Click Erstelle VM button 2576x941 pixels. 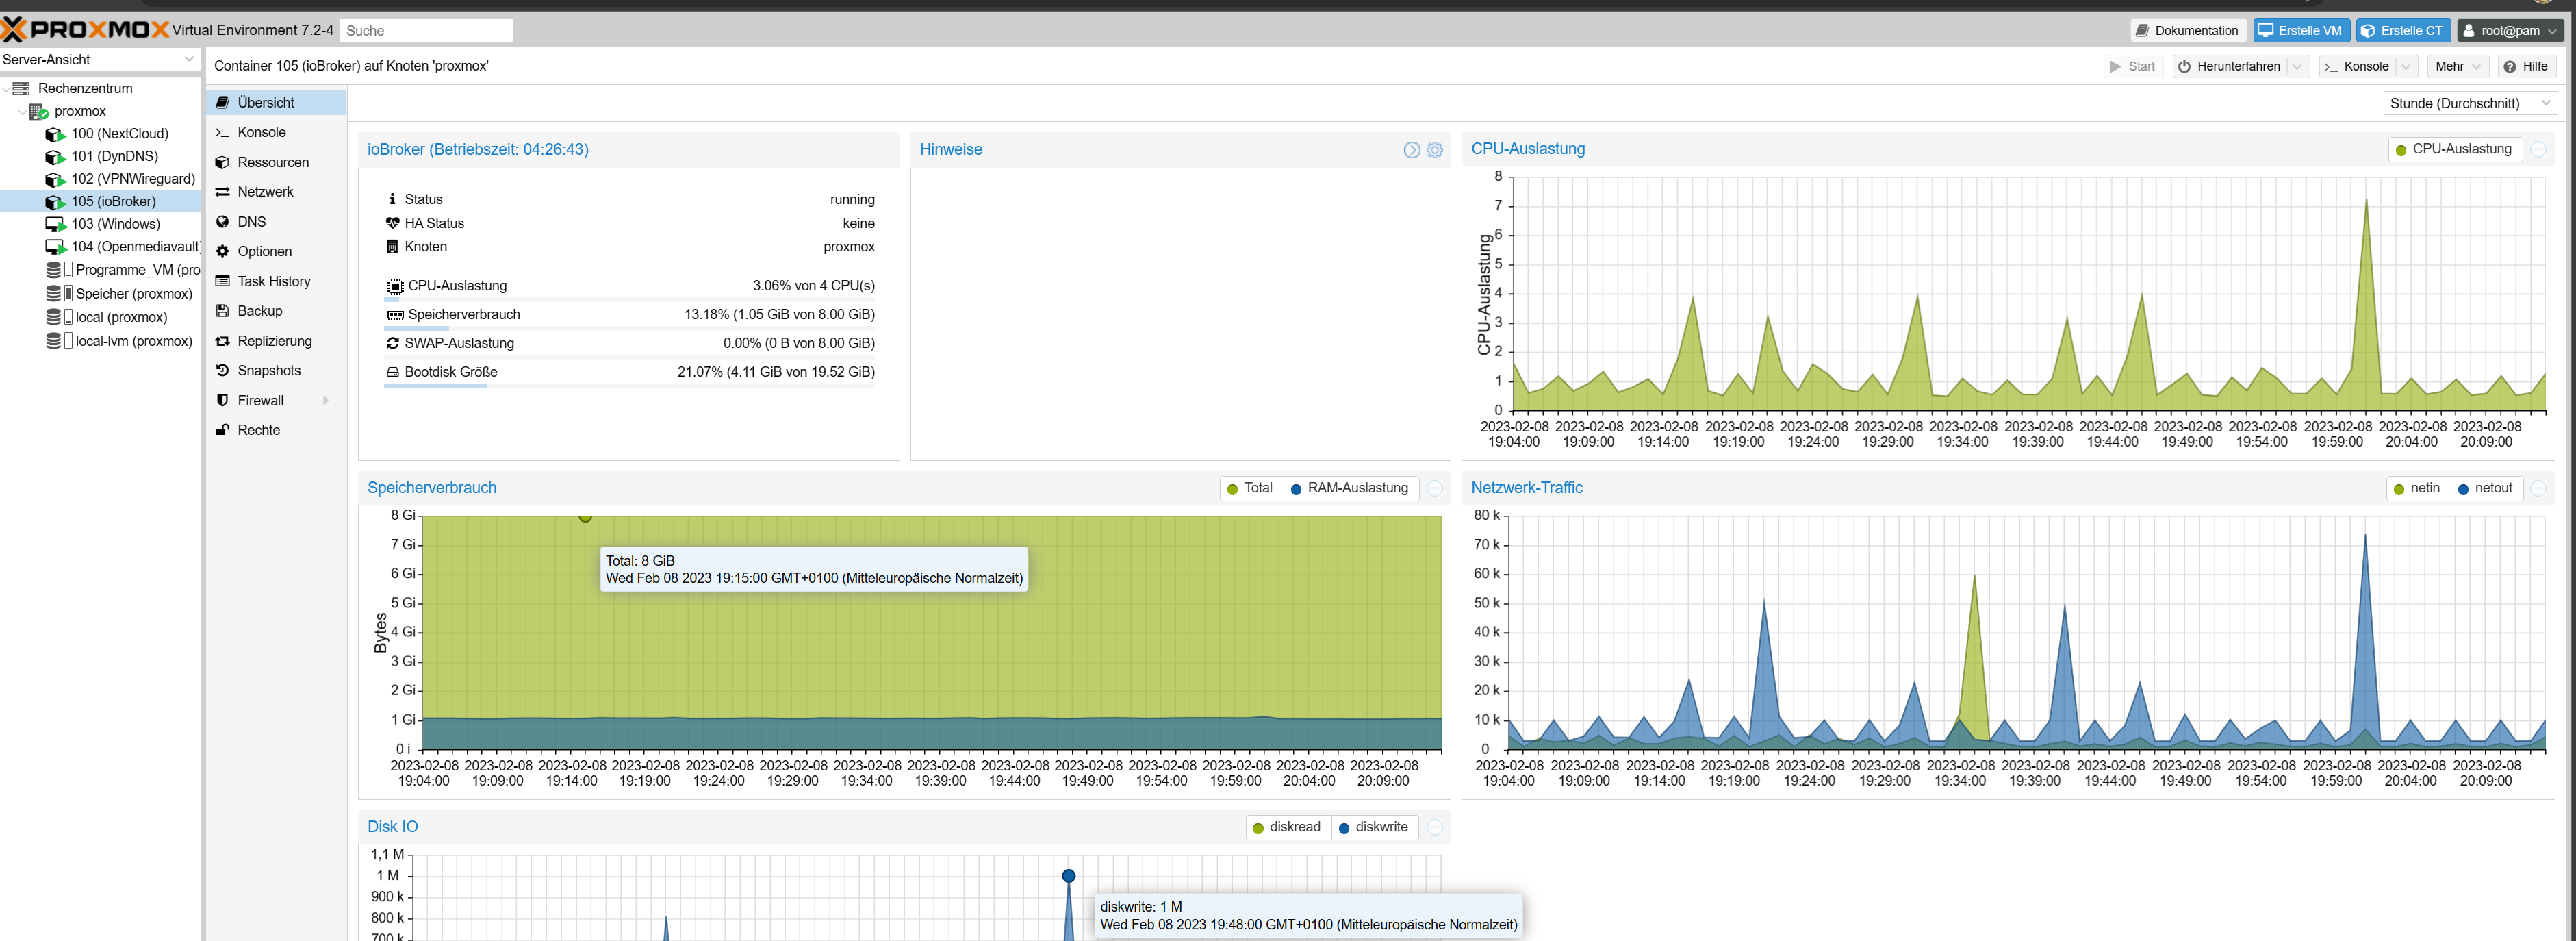(2300, 30)
